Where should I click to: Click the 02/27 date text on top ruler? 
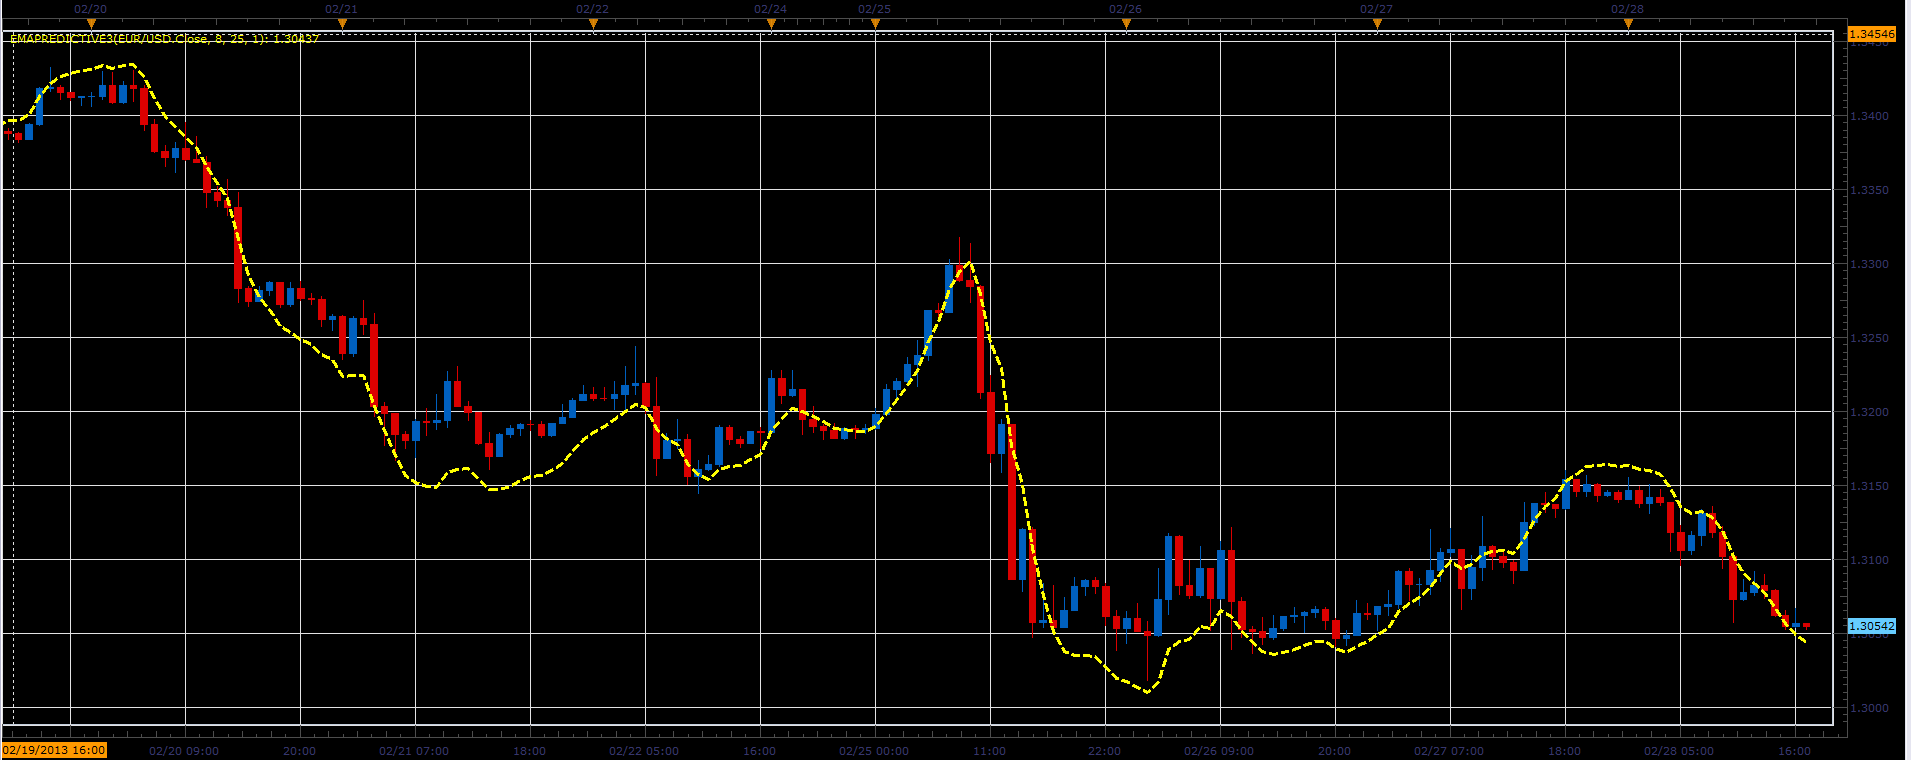click(1376, 9)
